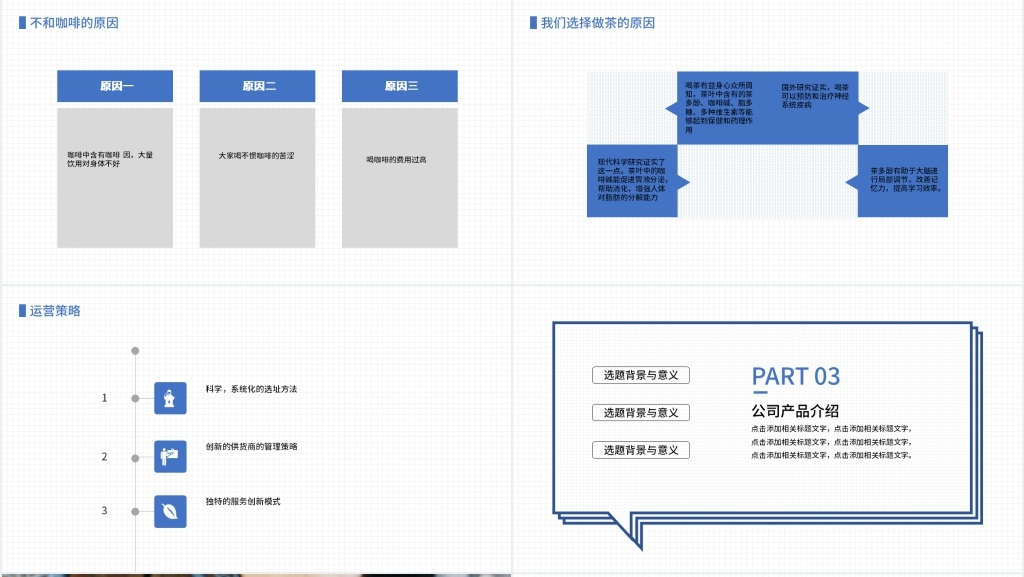The image size is (1024, 577).
Task: Click the podium speaker icon beside step 1
Action: click(x=170, y=398)
